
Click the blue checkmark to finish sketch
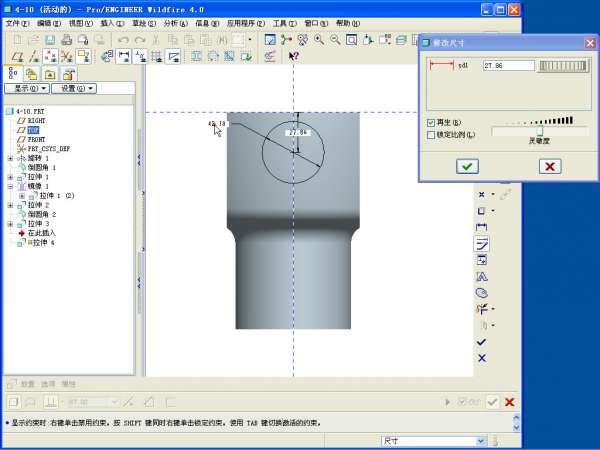point(481,342)
